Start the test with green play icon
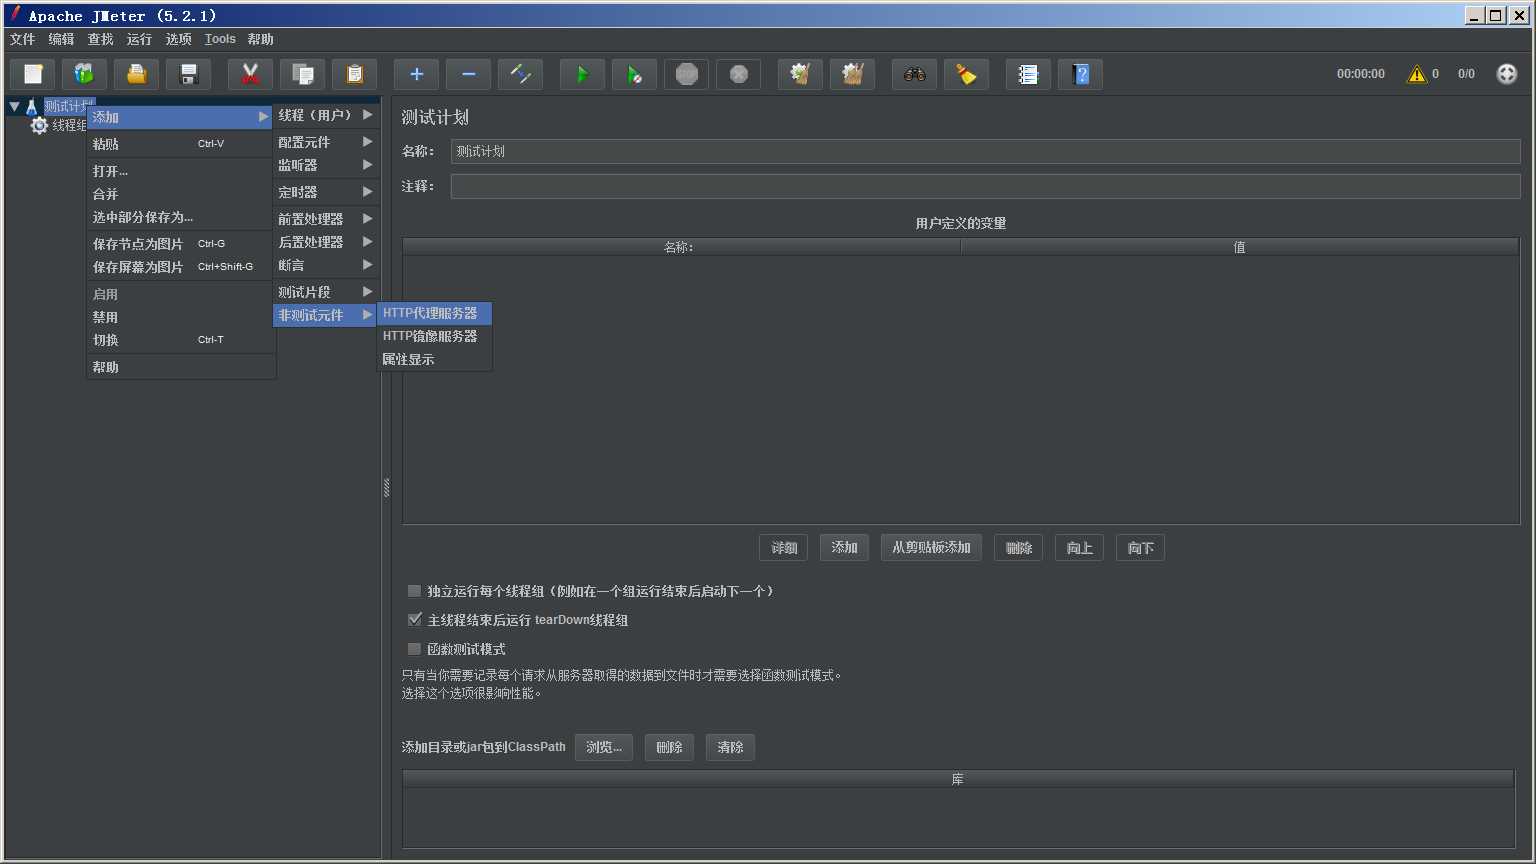The height and width of the screenshot is (864, 1536). click(582, 74)
